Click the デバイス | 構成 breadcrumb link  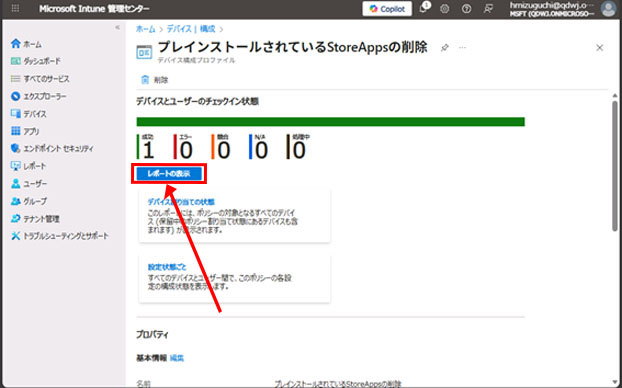click(191, 29)
